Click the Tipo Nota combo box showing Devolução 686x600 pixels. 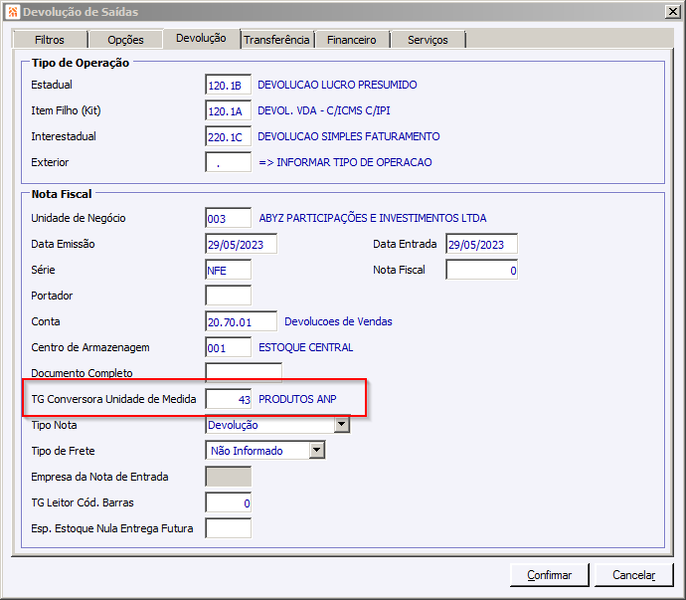277,425
